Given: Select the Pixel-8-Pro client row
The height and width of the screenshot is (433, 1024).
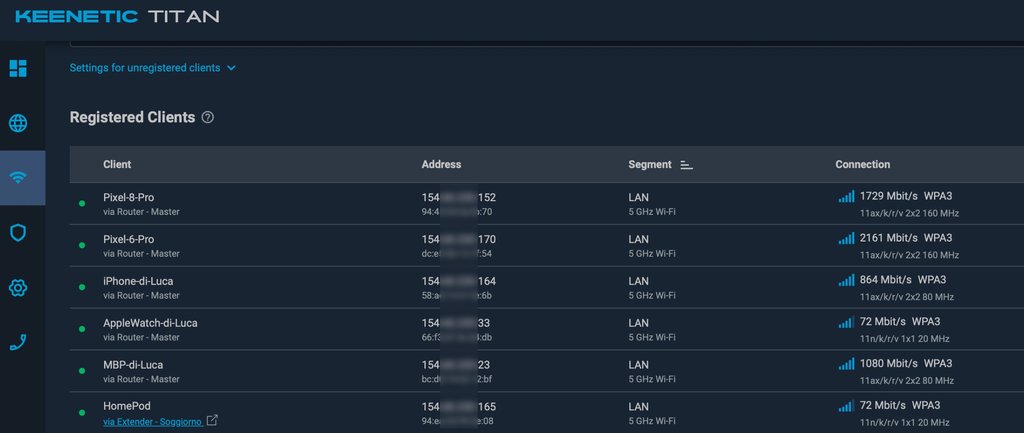Looking at the screenshot, I should (x=129, y=197).
